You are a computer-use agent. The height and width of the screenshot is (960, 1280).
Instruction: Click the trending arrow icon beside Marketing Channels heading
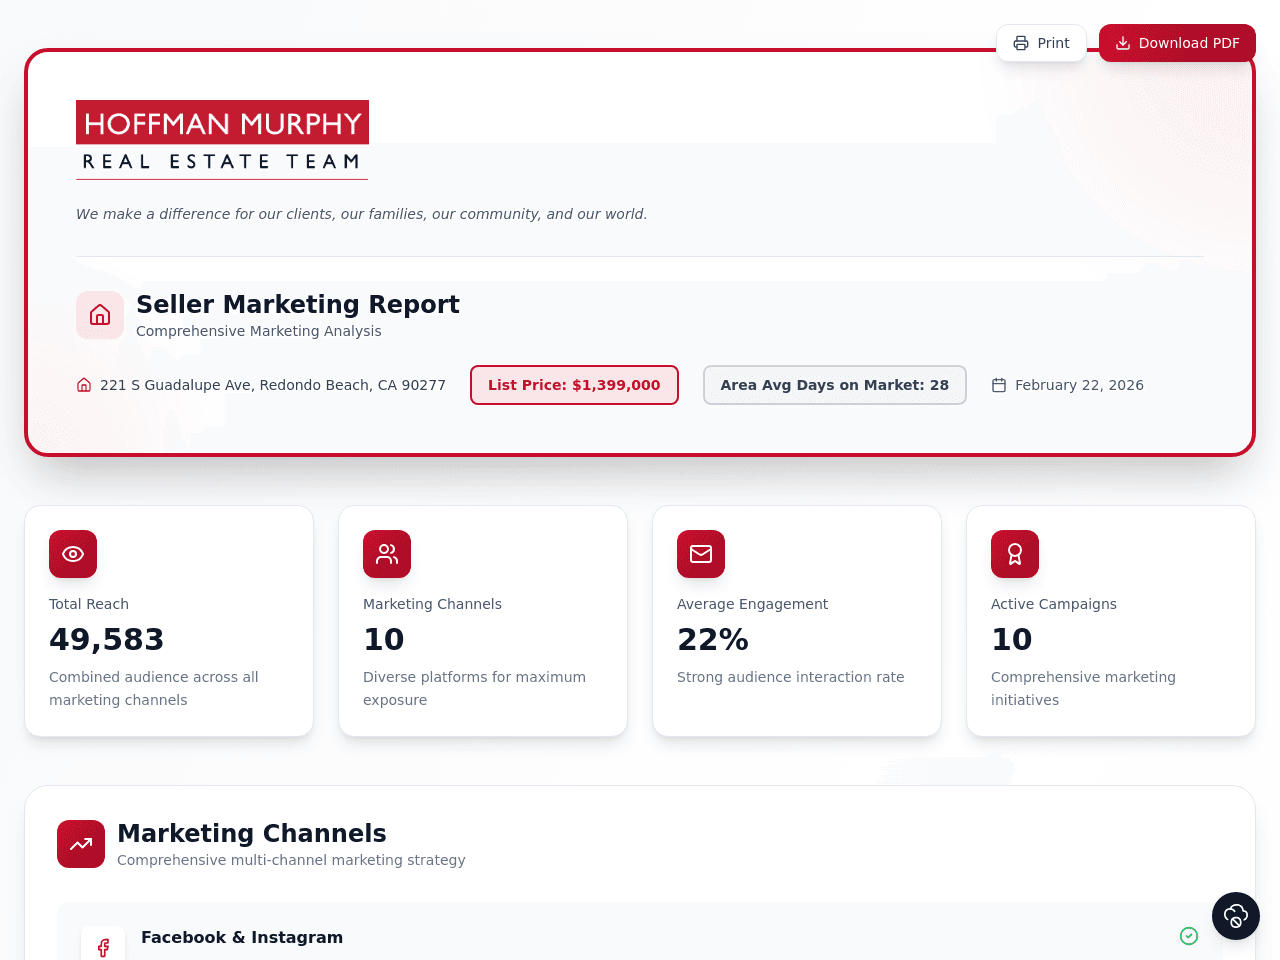[81, 844]
